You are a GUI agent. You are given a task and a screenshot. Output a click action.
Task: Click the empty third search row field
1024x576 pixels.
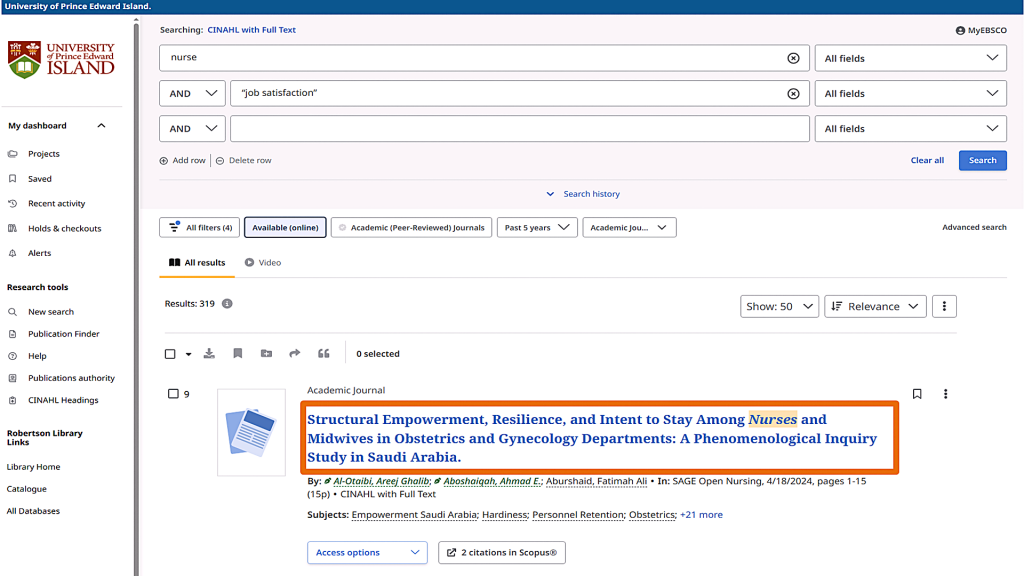519,129
